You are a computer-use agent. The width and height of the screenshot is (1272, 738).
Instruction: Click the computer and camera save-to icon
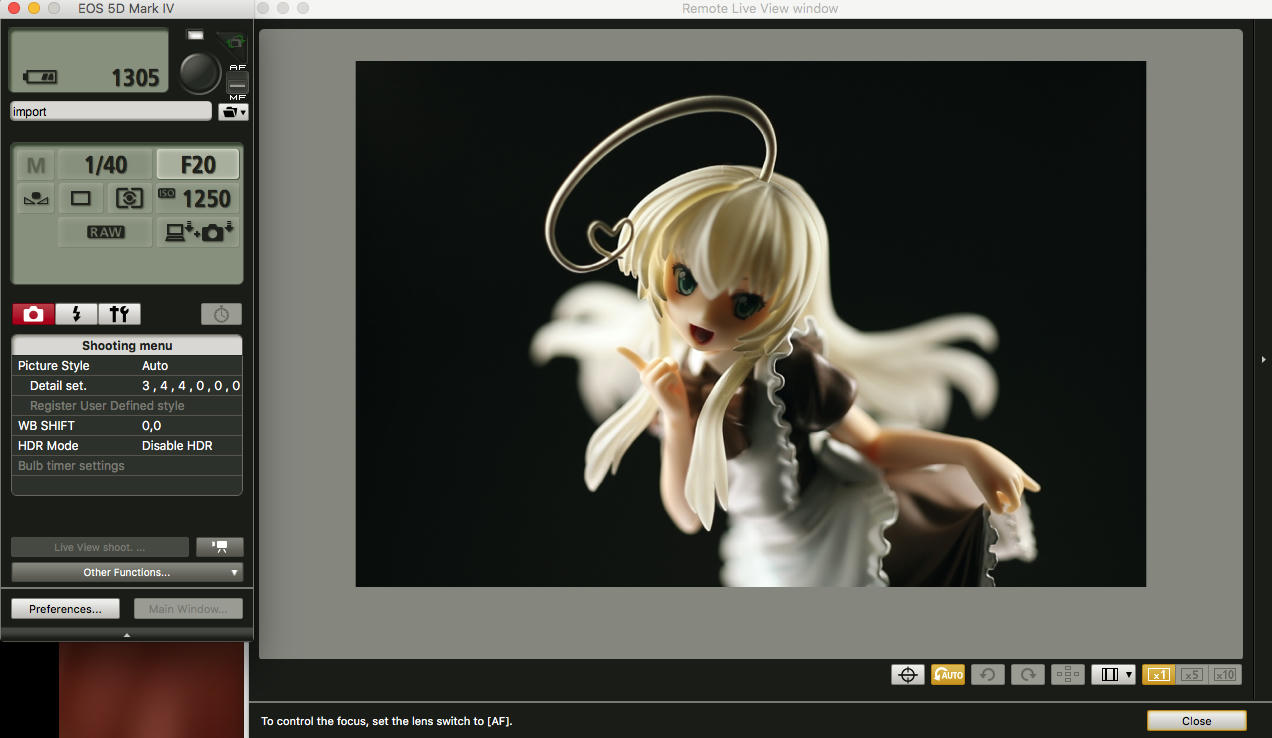[198, 232]
